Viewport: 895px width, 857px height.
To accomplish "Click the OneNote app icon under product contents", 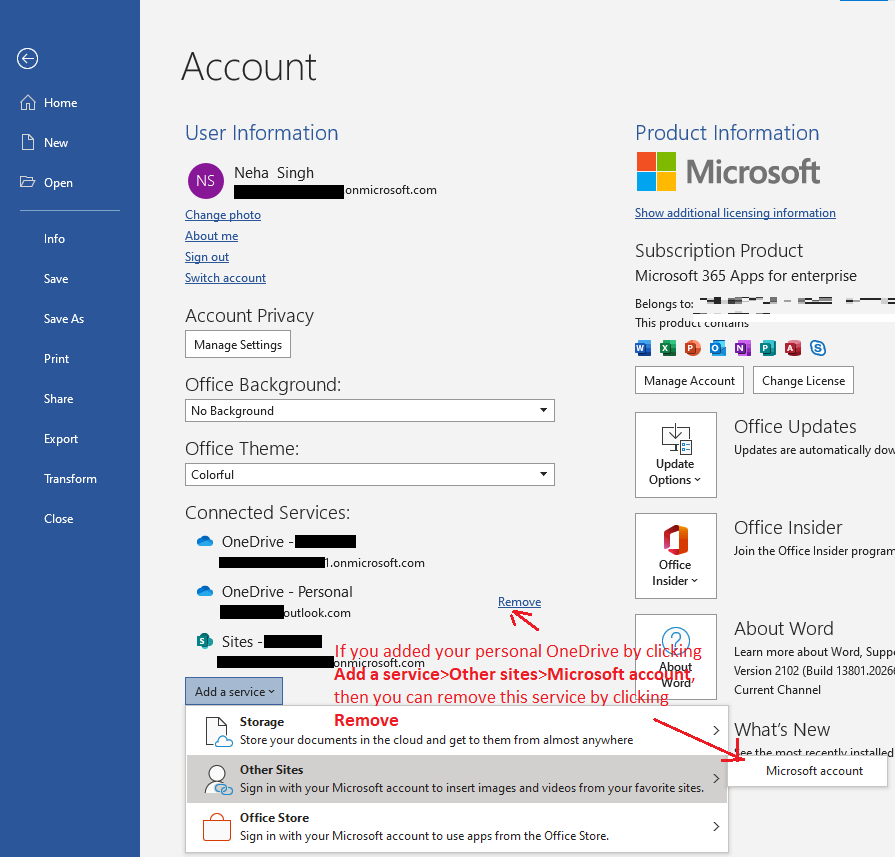I will [x=743, y=348].
